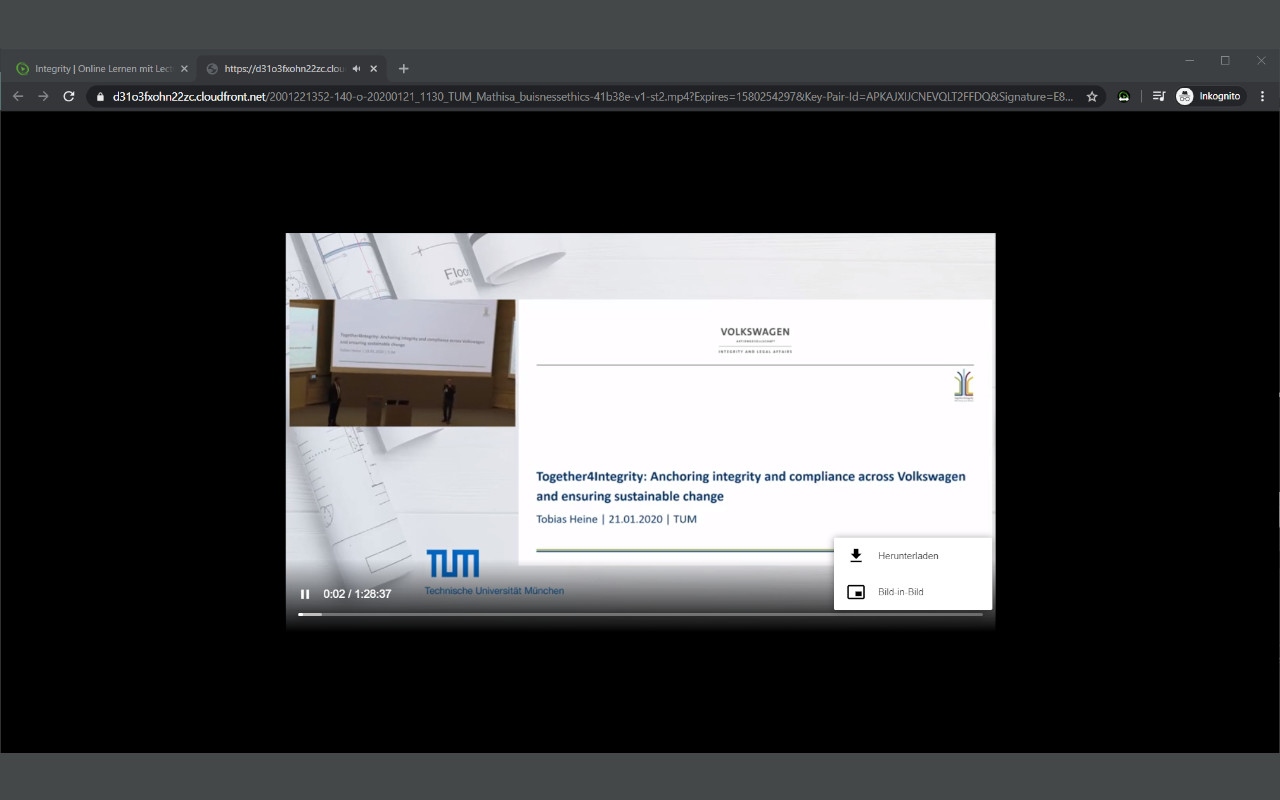This screenshot has width=1280, height=800.
Task: Select the cloudfront video tab
Action: click(285, 69)
